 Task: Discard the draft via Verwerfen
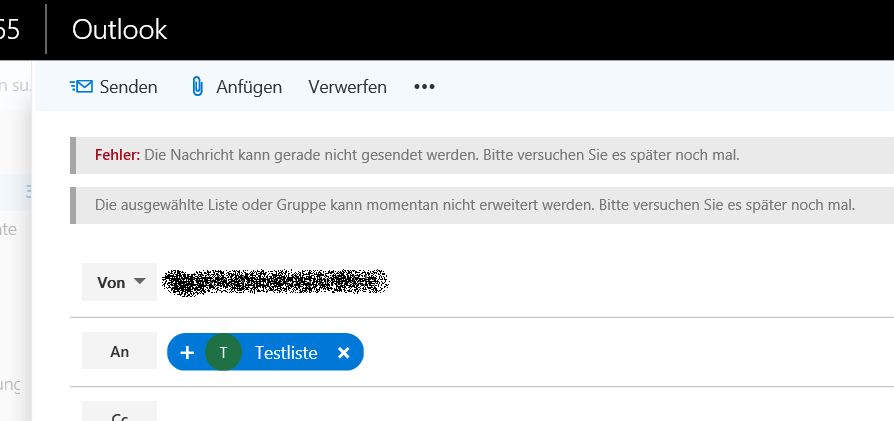click(x=347, y=87)
